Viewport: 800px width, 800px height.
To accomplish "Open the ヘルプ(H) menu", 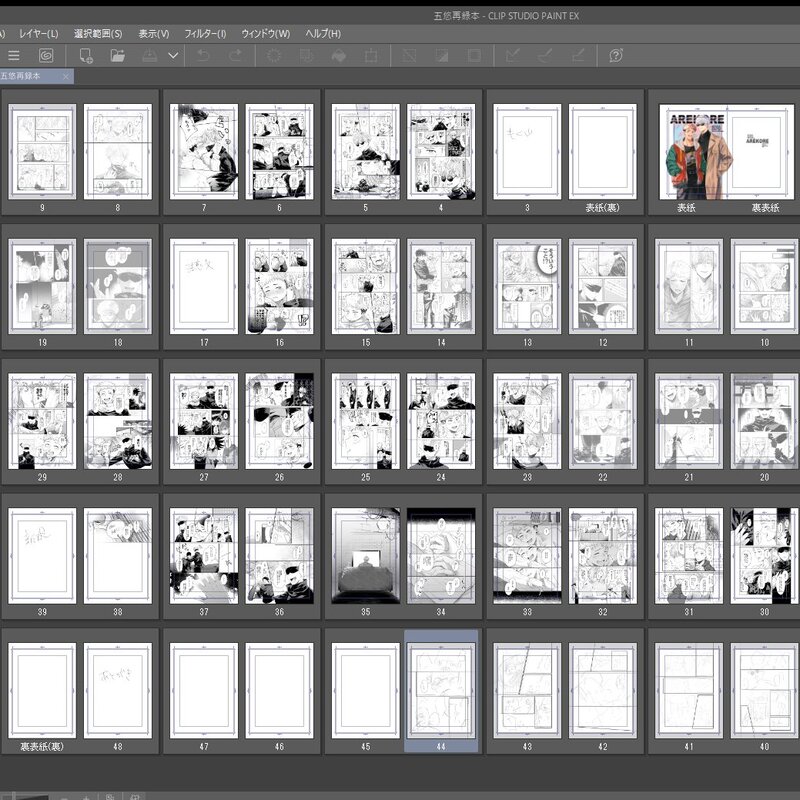I will pyautogui.click(x=323, y=34).
